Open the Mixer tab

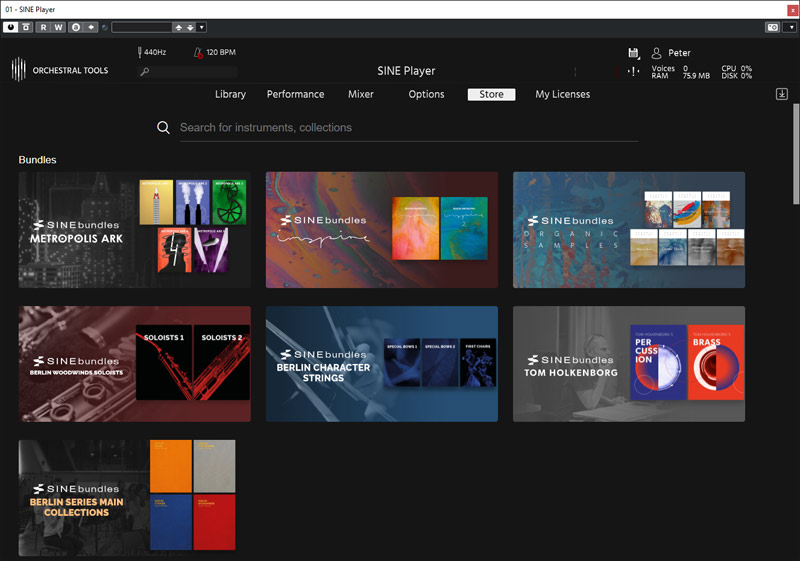pos(360,94)
